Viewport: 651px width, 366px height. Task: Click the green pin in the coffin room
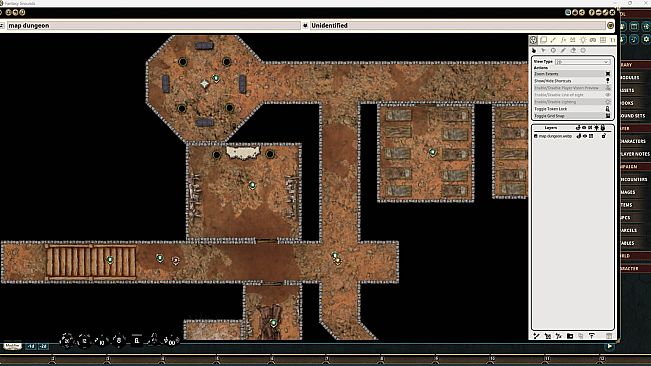coord(433,153)
